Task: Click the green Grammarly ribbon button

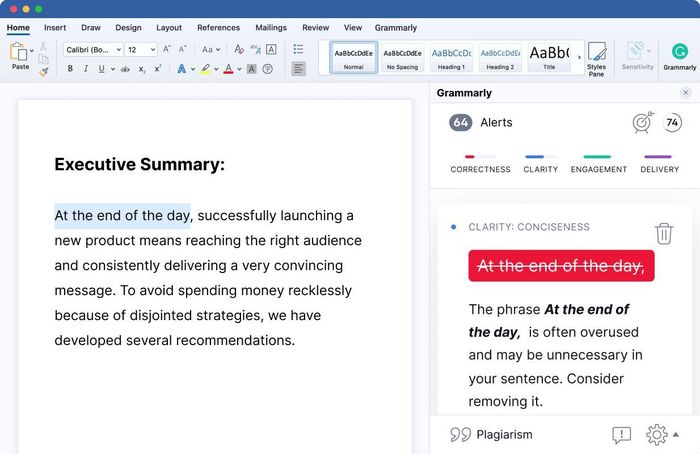Action: [x=679, y=56]
